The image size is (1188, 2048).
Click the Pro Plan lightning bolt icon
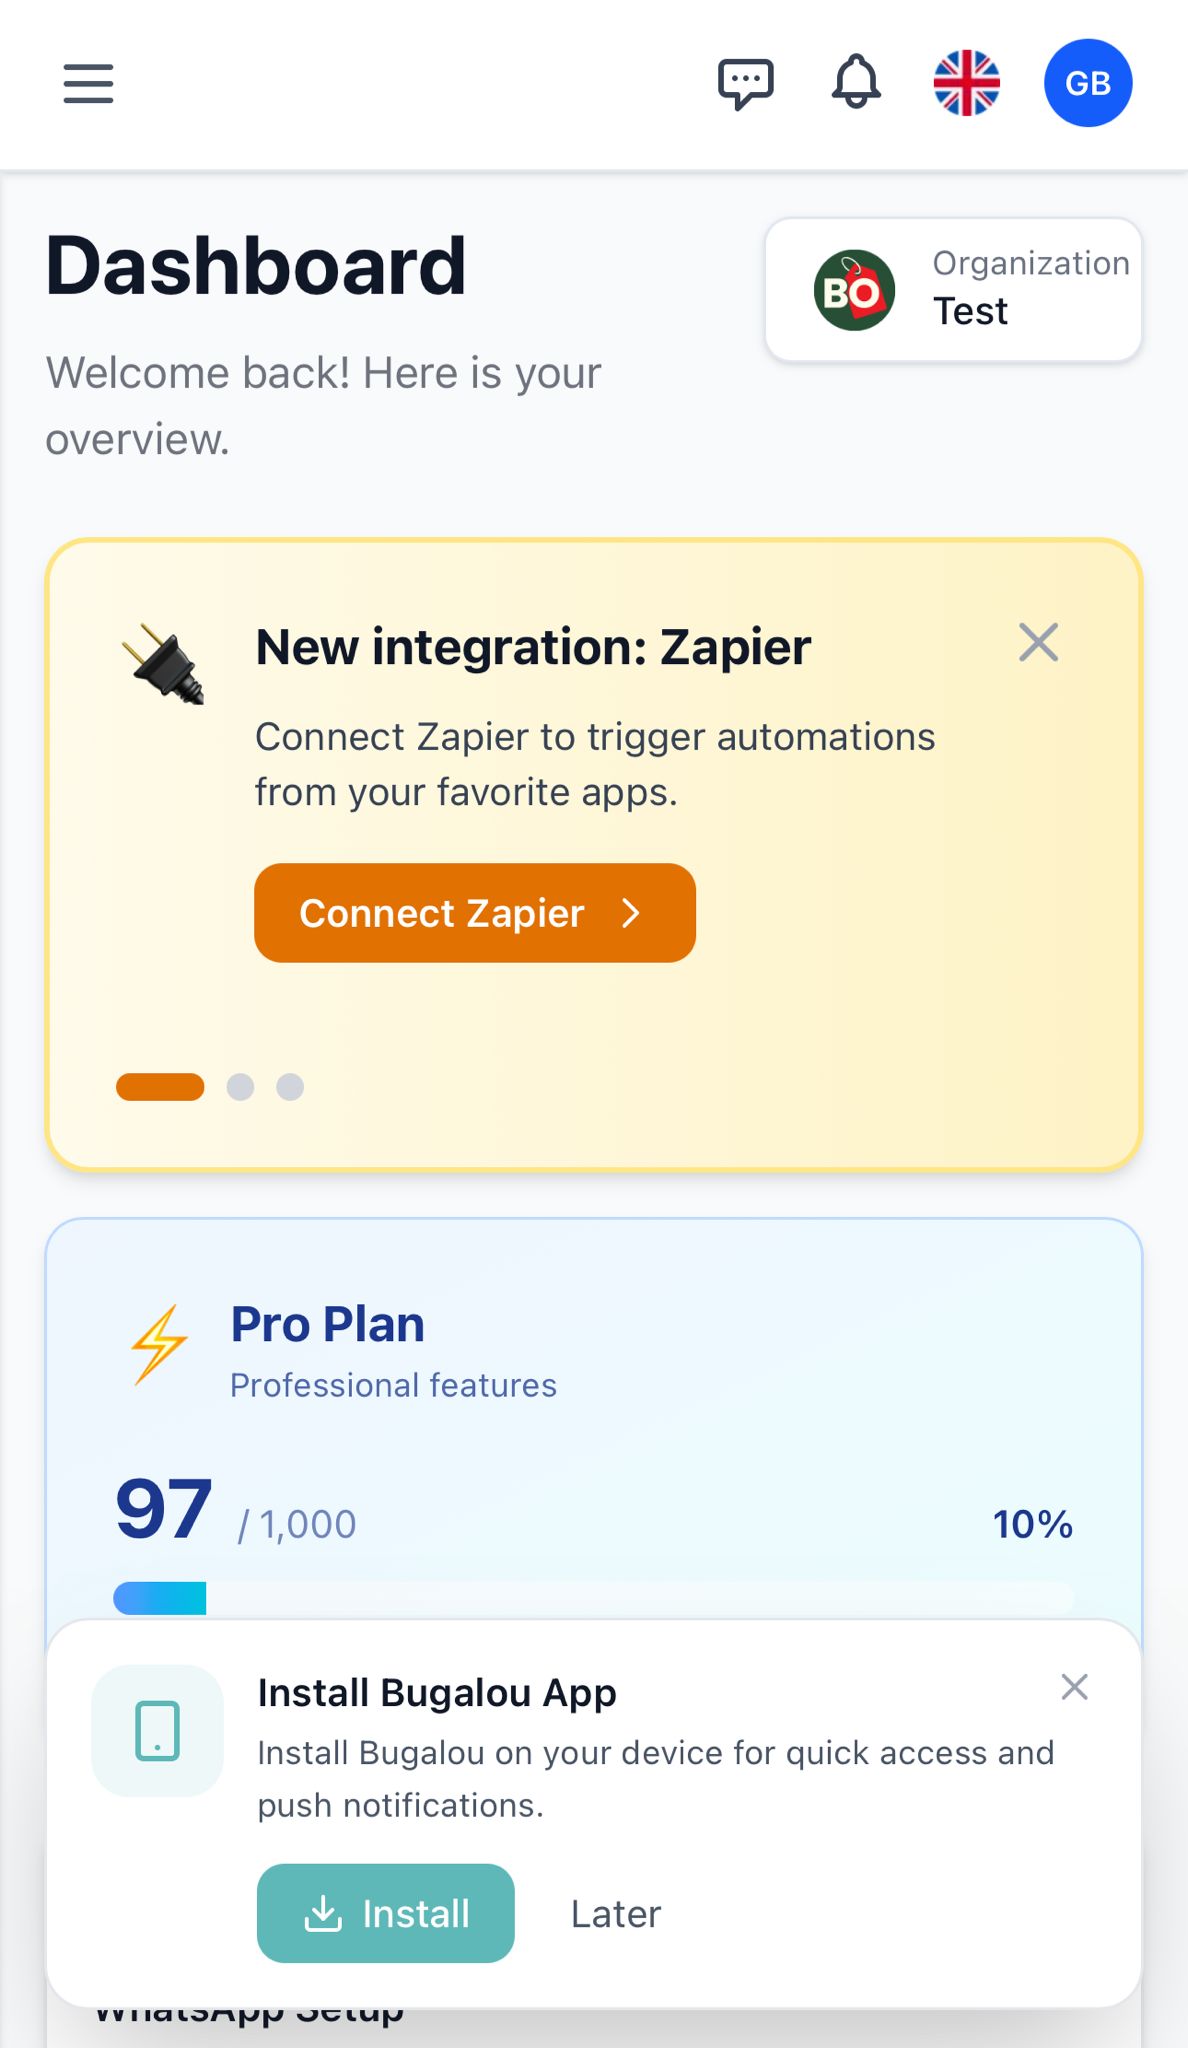click(x=159, y=1343)
